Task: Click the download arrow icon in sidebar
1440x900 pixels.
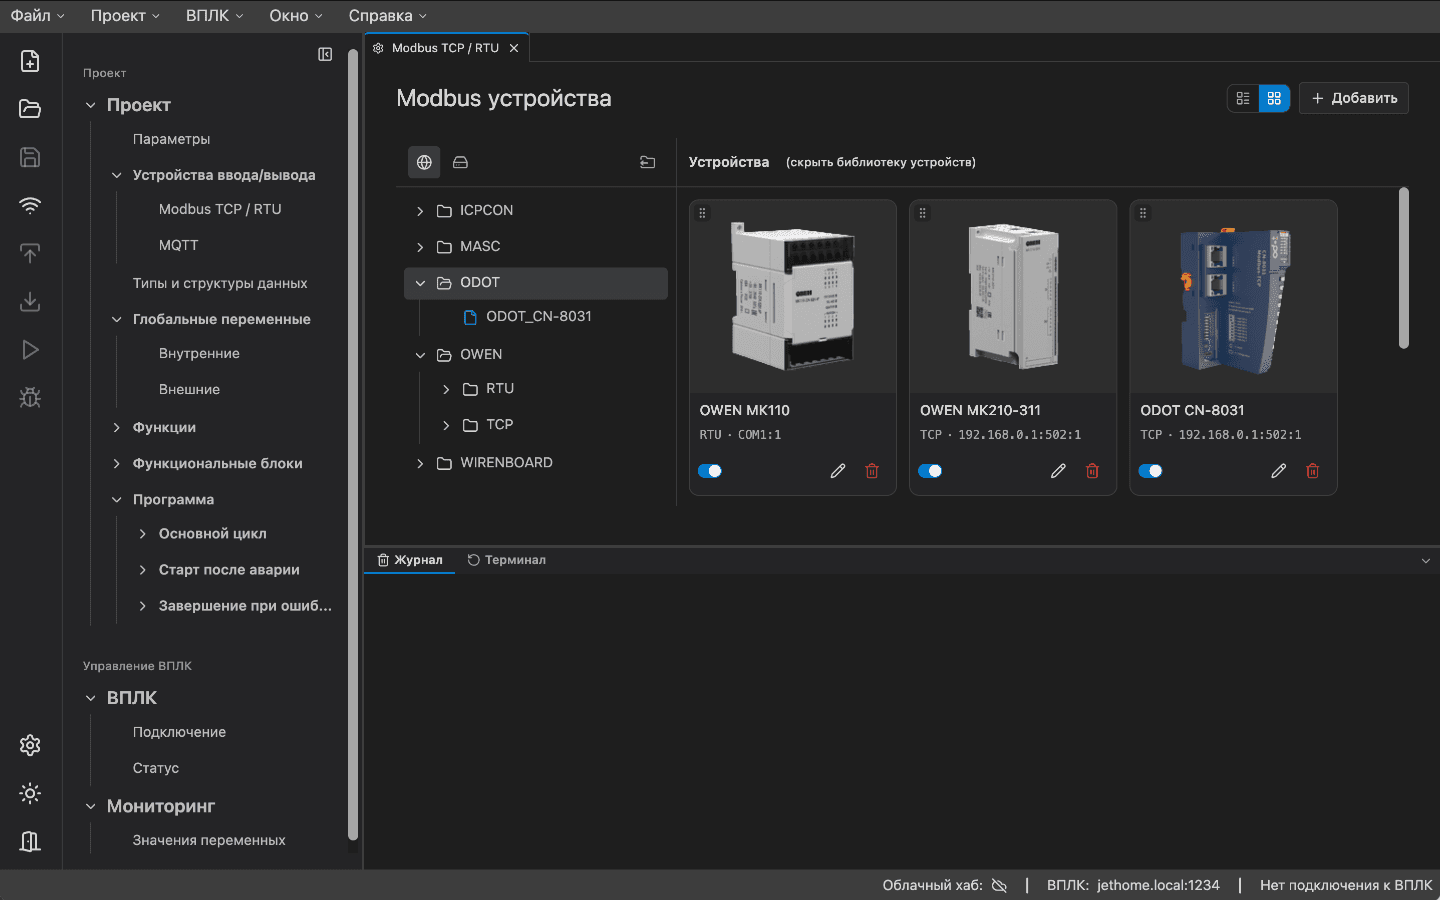Action: click(x=30, y=301)
